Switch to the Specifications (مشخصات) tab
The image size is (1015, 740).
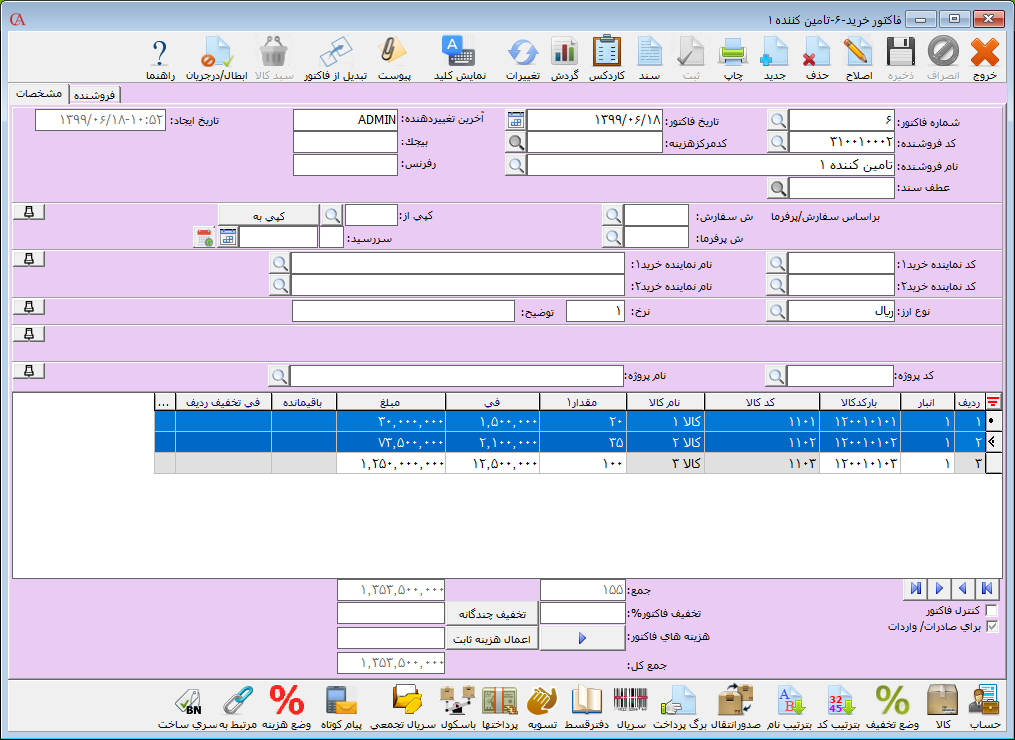click(x=41, y=94)
